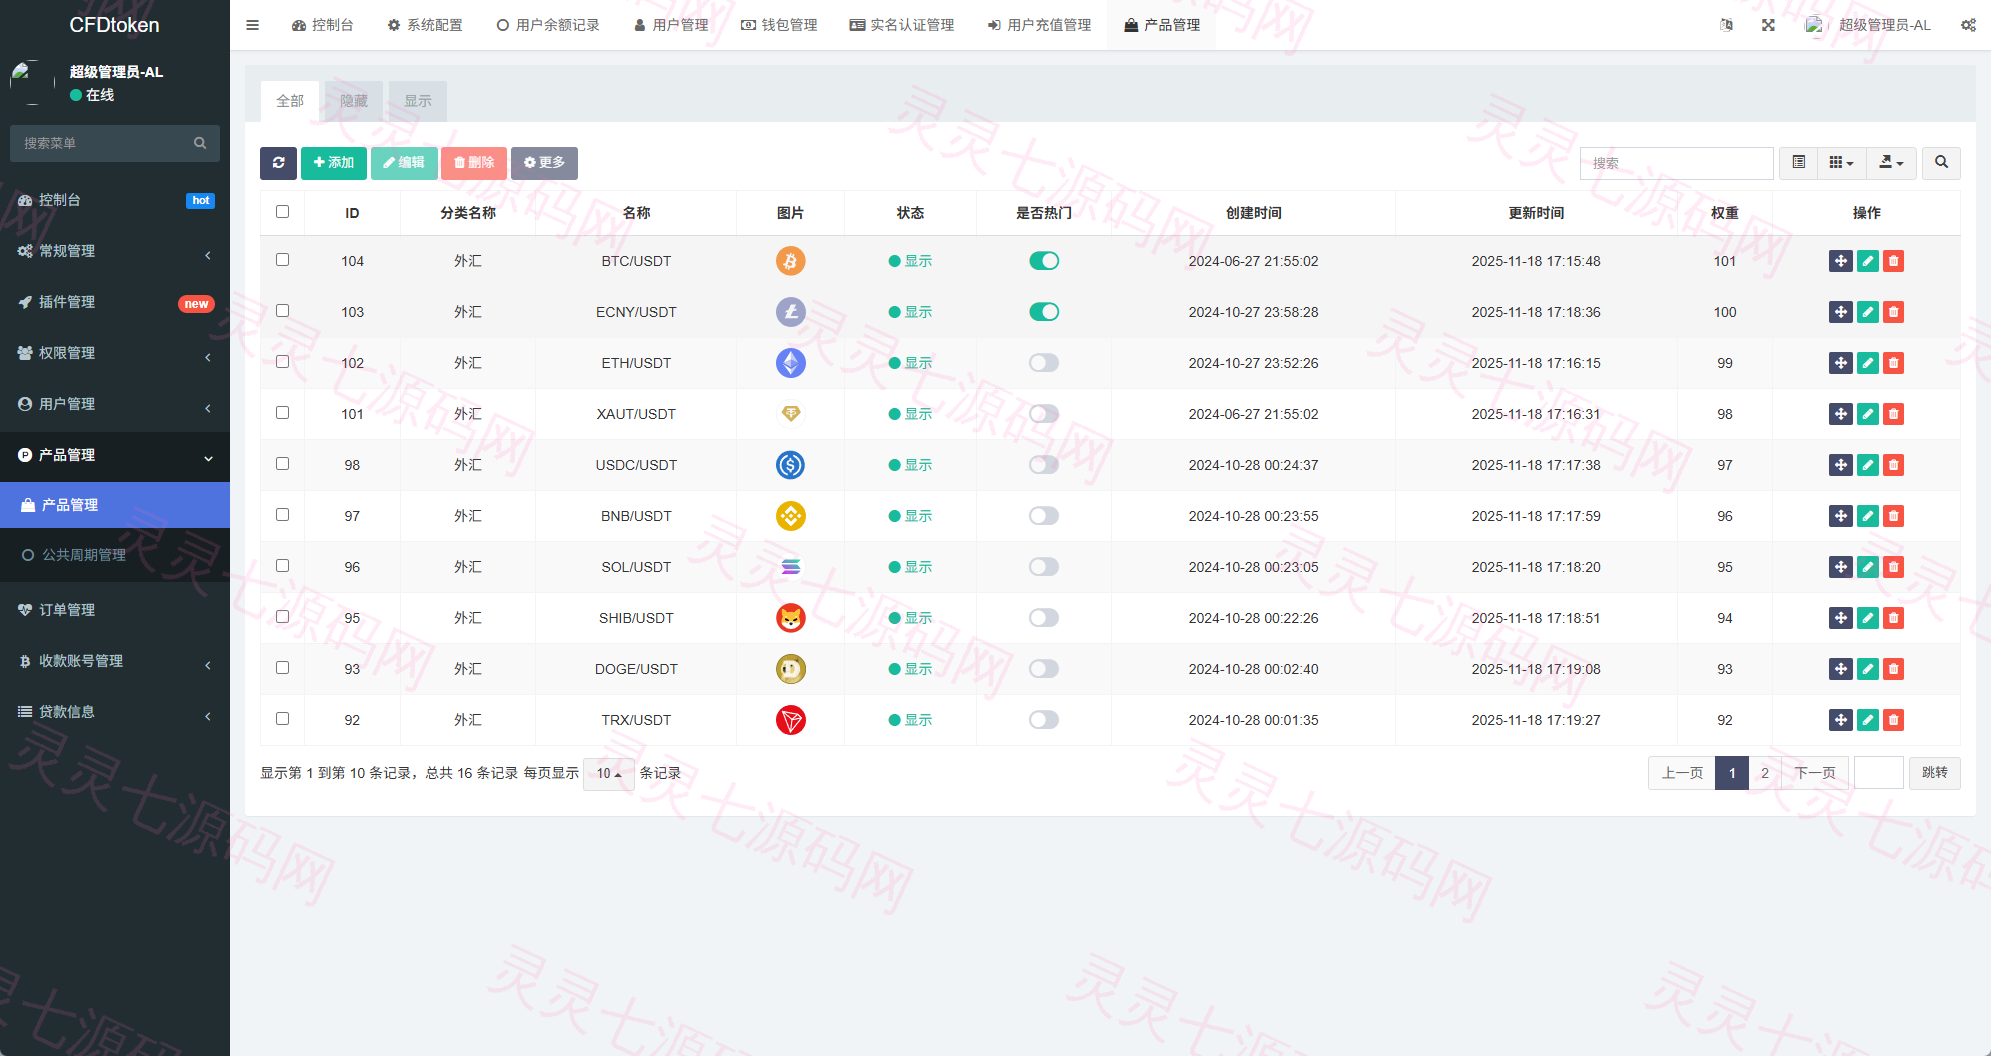Open the language switch icon in top bar

[x=1726, y=25]
